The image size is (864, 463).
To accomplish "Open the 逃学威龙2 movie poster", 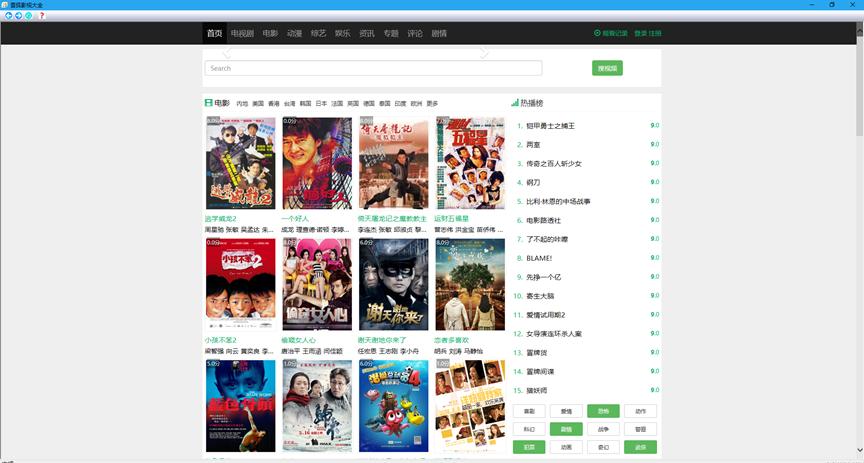I will point(240,163).
